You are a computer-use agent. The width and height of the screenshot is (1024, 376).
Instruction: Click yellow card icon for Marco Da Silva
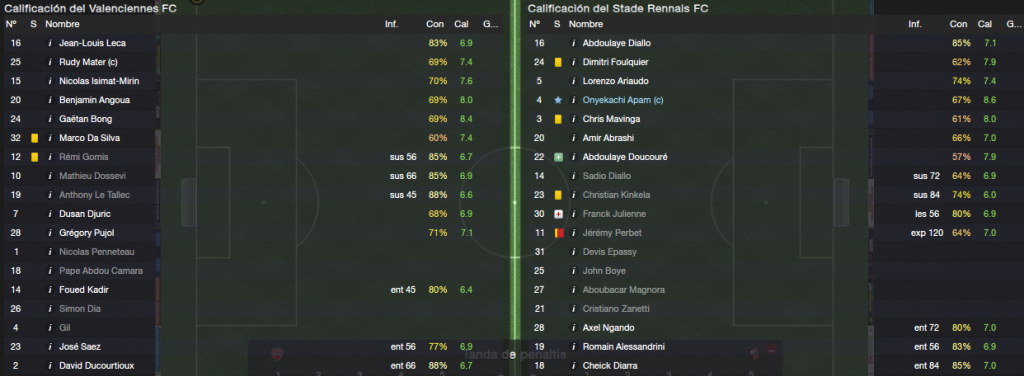34,138
